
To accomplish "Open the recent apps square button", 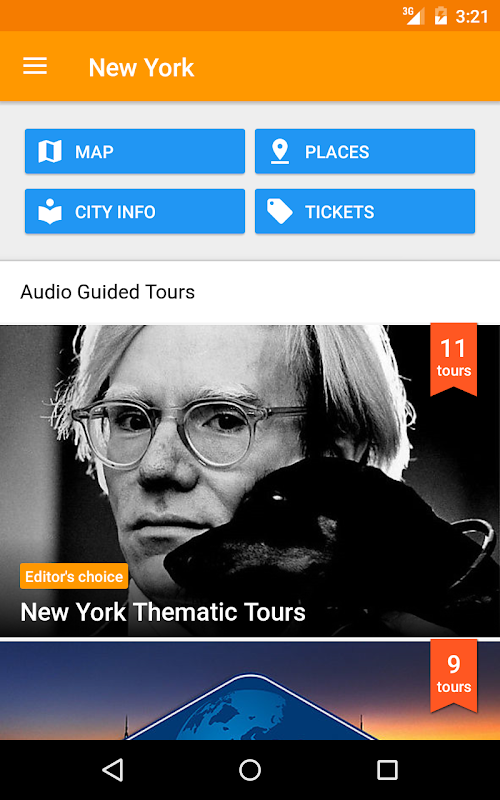I will (x=387, y=770).
